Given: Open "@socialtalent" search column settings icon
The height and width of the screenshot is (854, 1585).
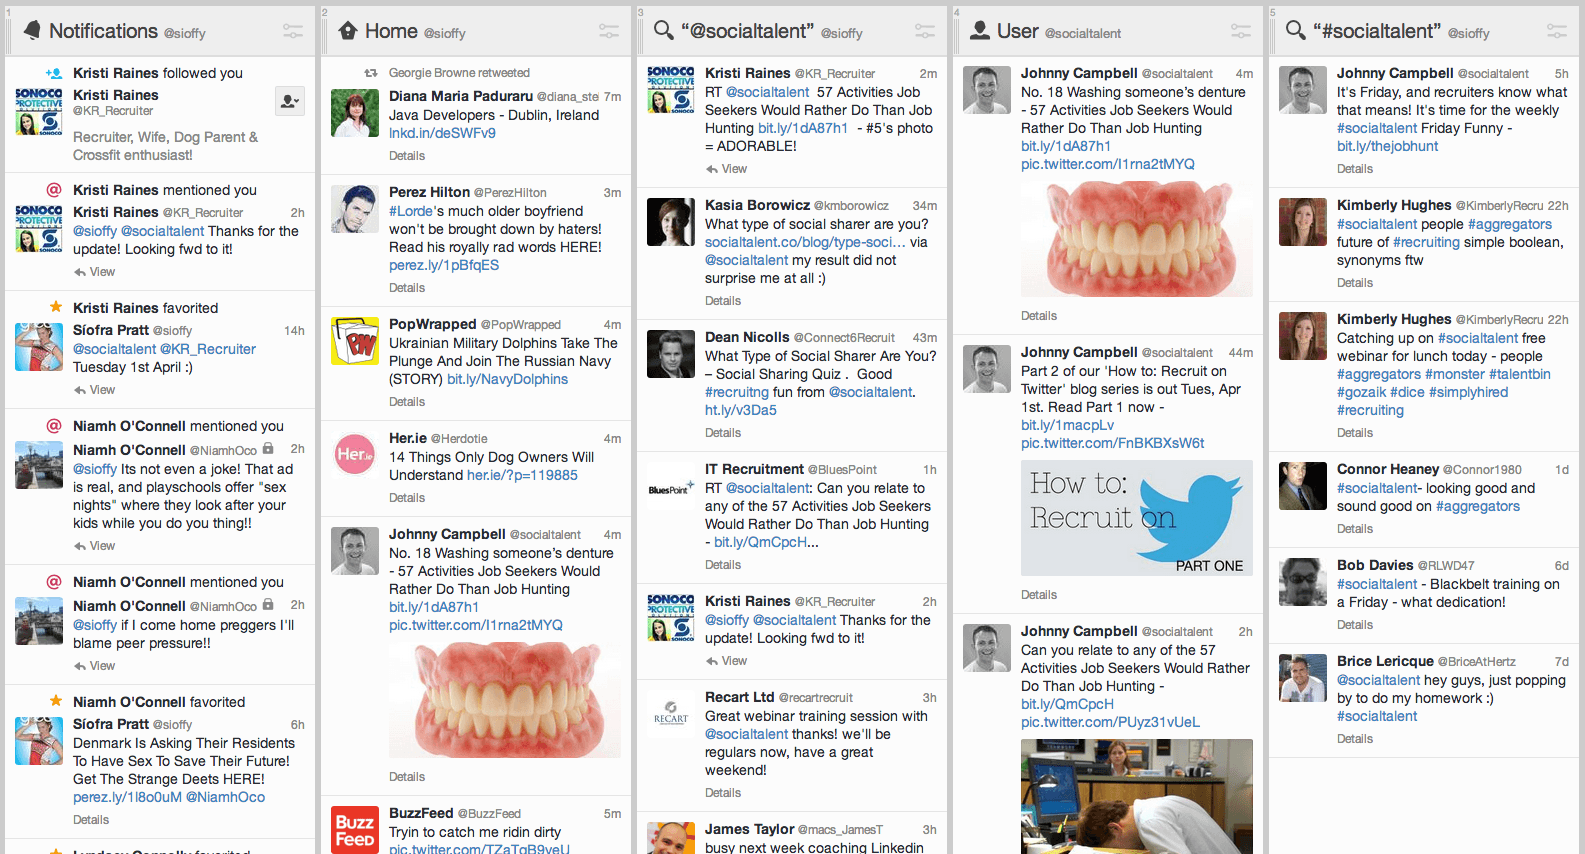Looking at the screenshot, I should coord(925,32).
